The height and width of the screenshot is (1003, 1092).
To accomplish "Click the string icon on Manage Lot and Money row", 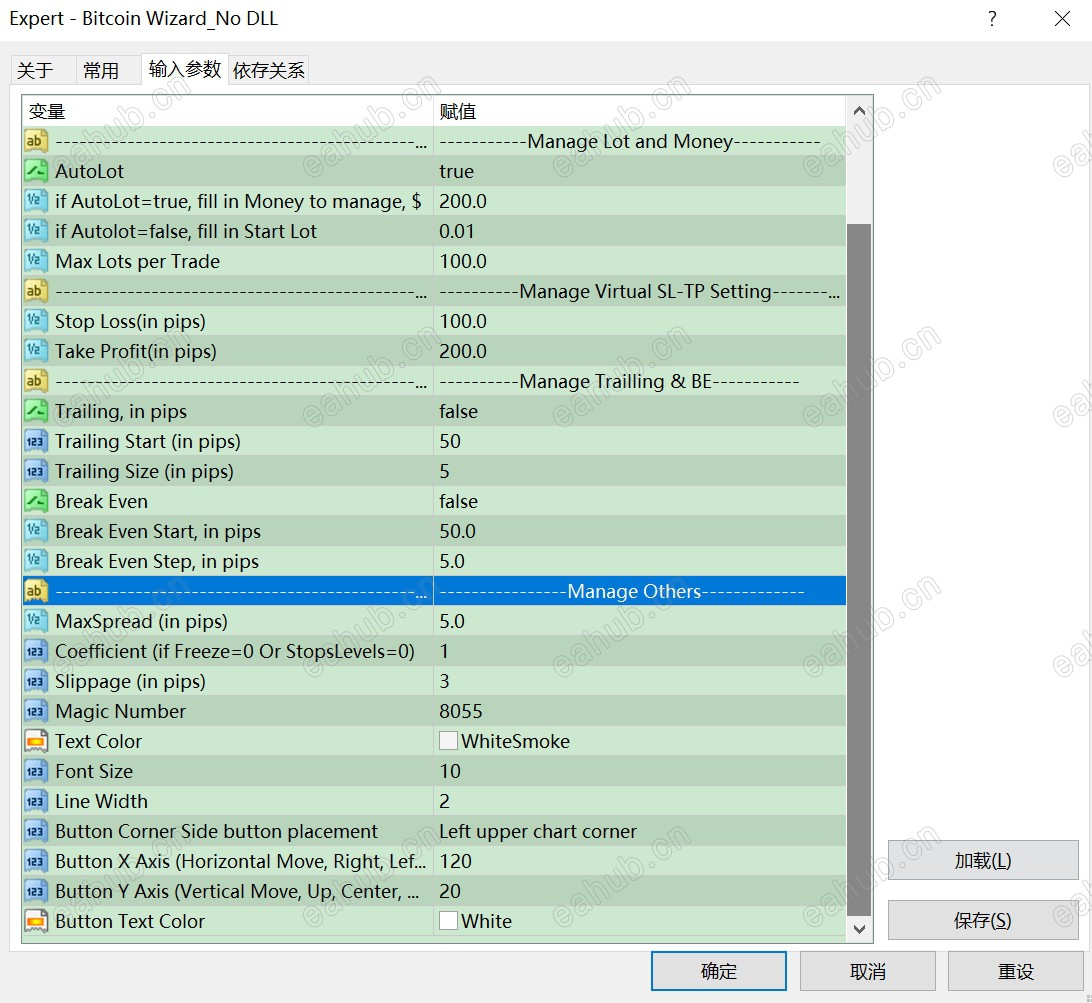I will [x=36, y=141].
